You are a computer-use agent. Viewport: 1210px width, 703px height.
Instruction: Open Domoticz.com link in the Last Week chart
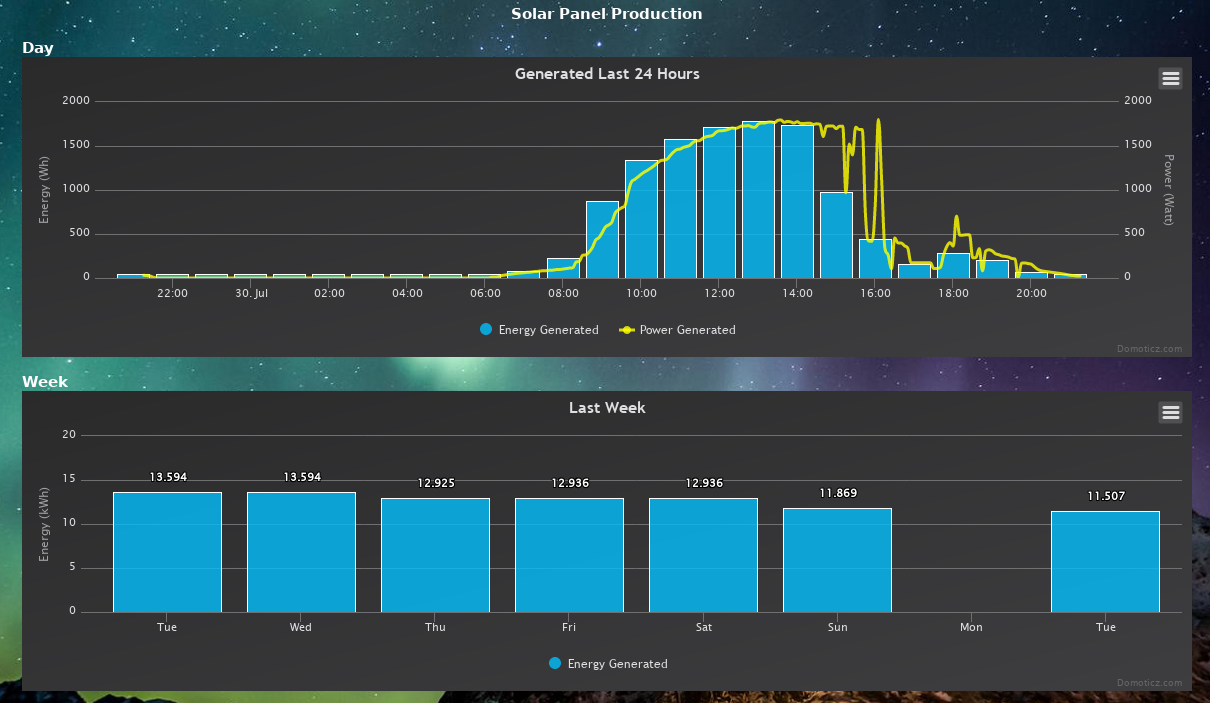[1150, 683]
